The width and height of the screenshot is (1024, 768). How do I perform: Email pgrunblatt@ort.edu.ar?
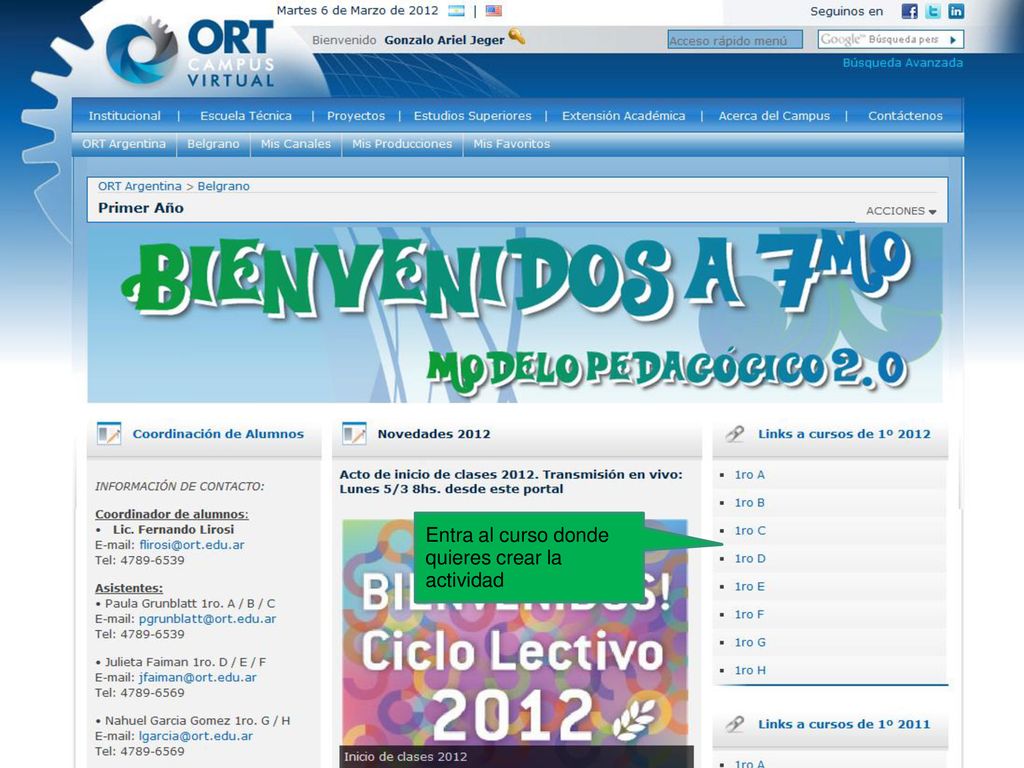point(208,618)
